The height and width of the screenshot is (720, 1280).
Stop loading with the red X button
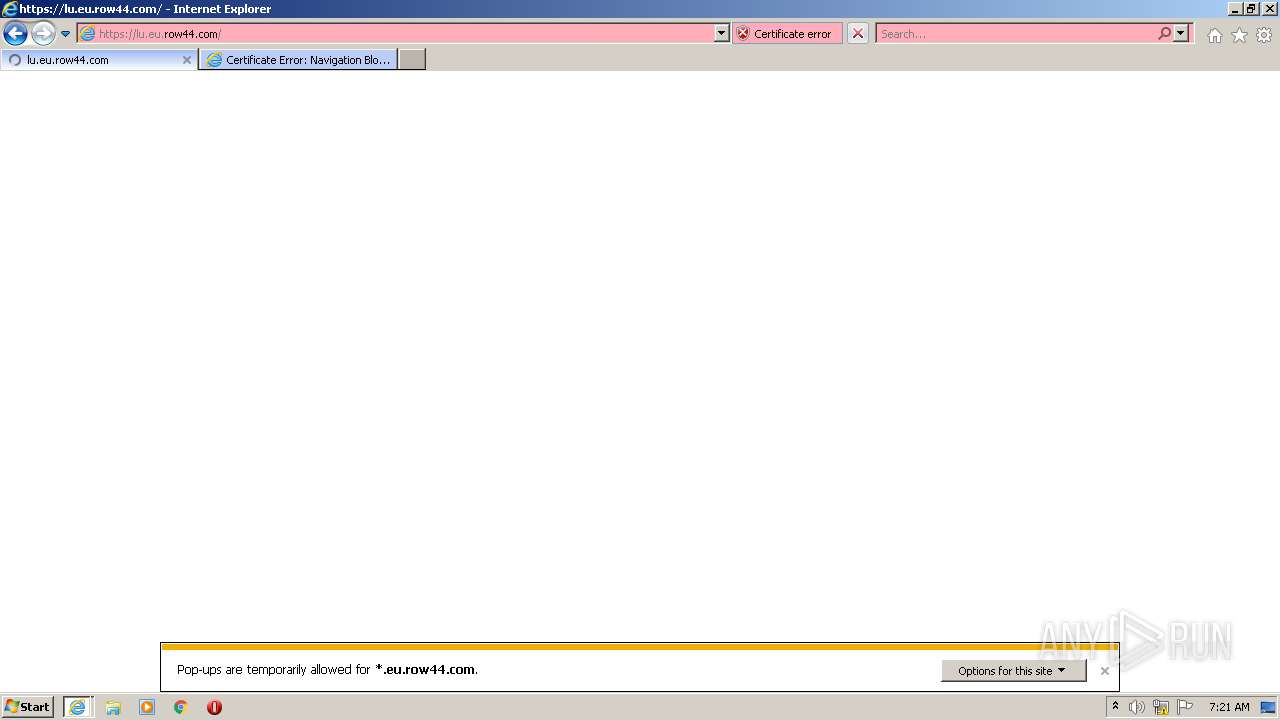tap(858, 34)
